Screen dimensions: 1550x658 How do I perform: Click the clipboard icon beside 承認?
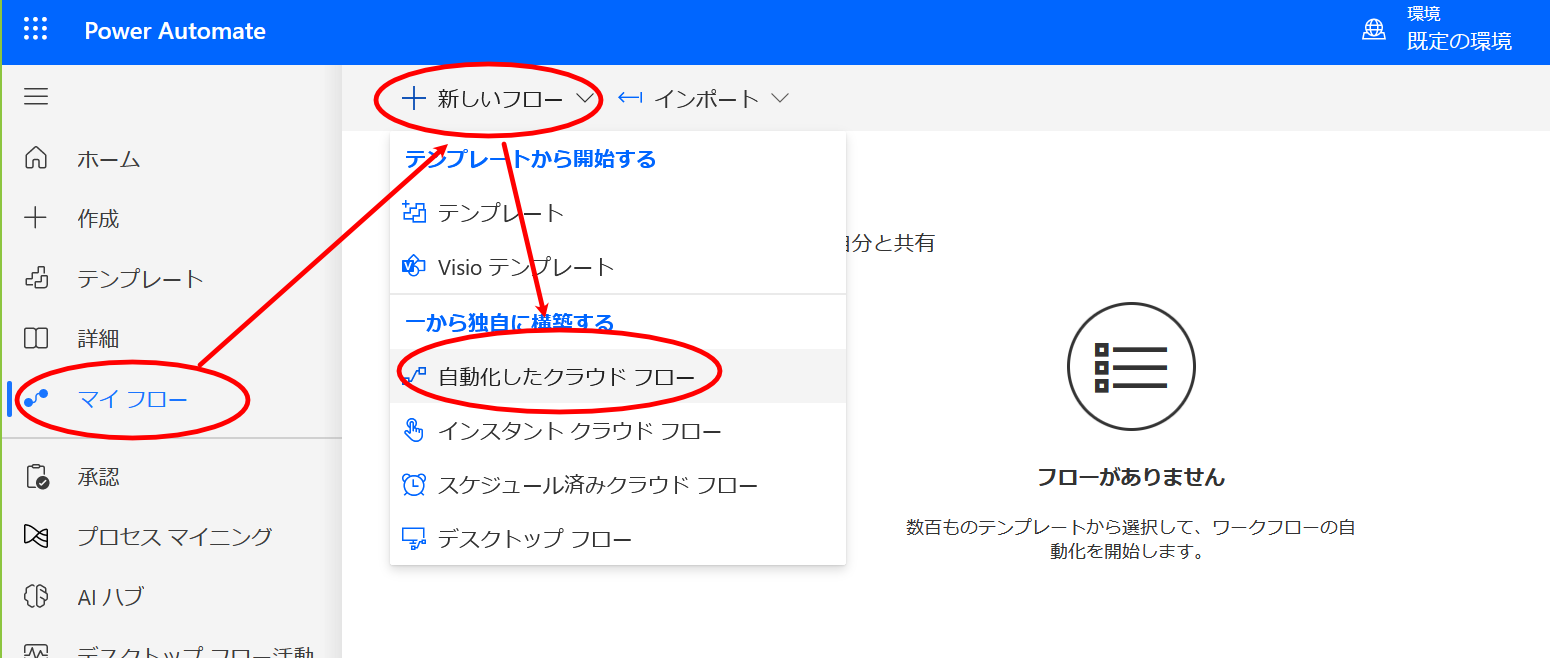[37, 477]
